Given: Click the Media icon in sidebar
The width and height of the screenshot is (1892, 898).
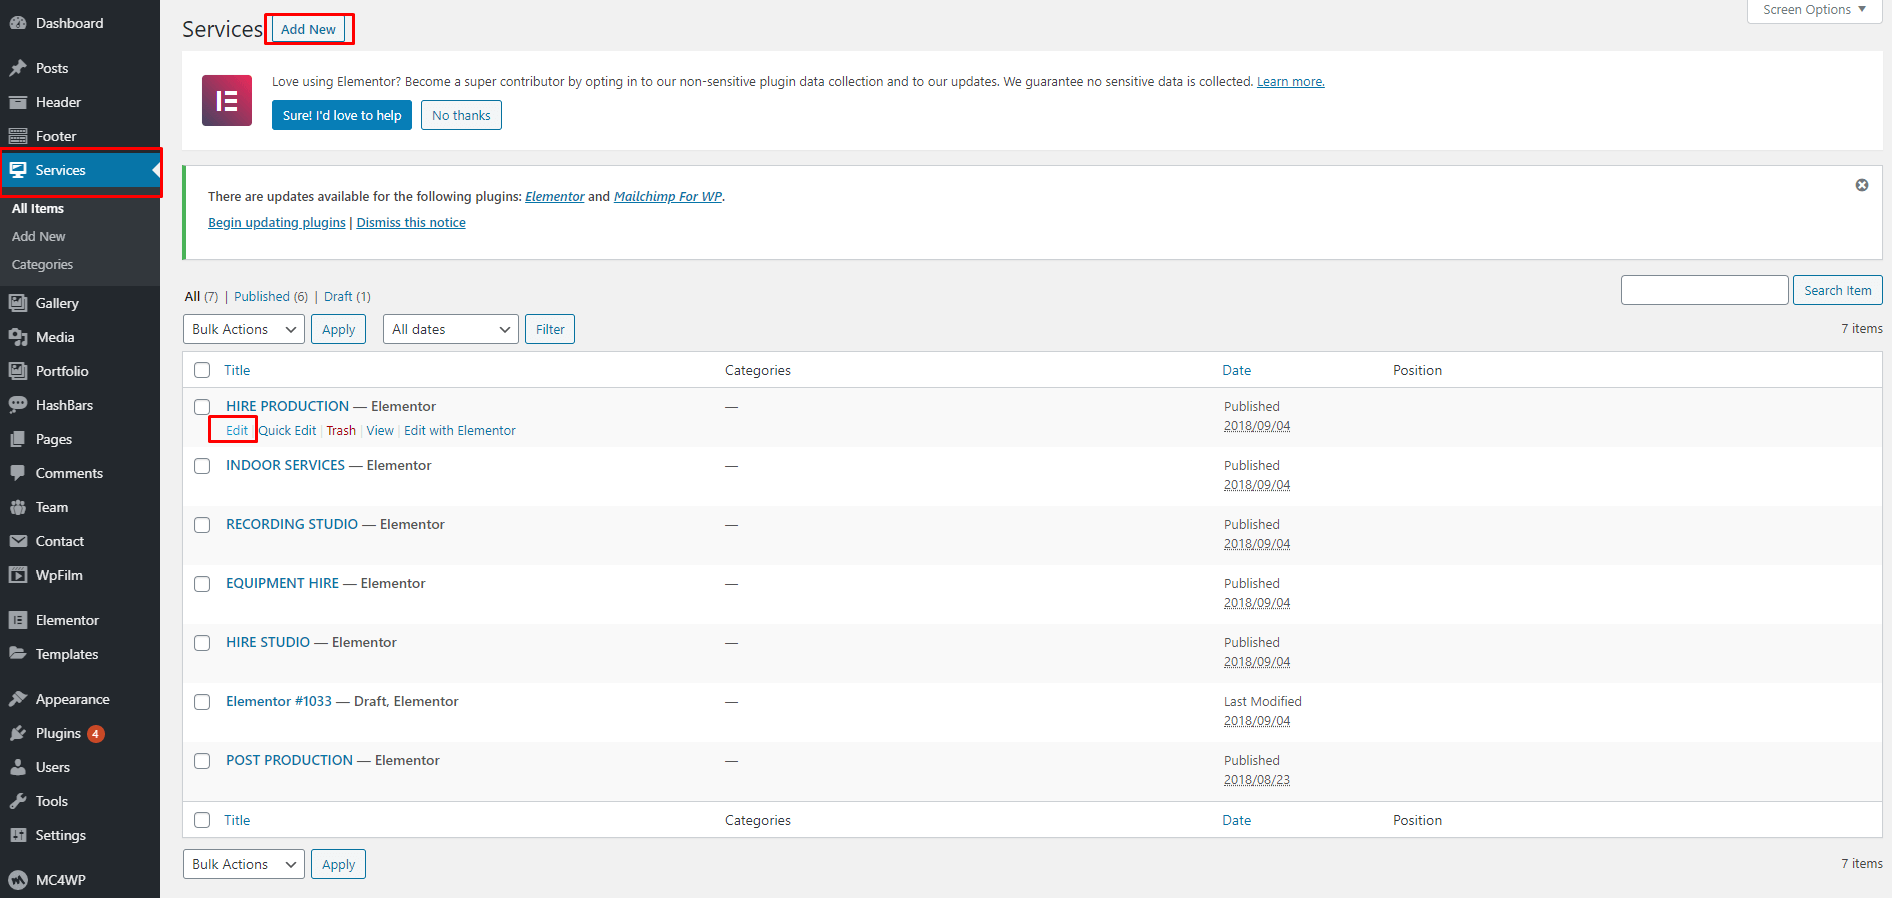Looking at the screenshot, I should (18, 337).
